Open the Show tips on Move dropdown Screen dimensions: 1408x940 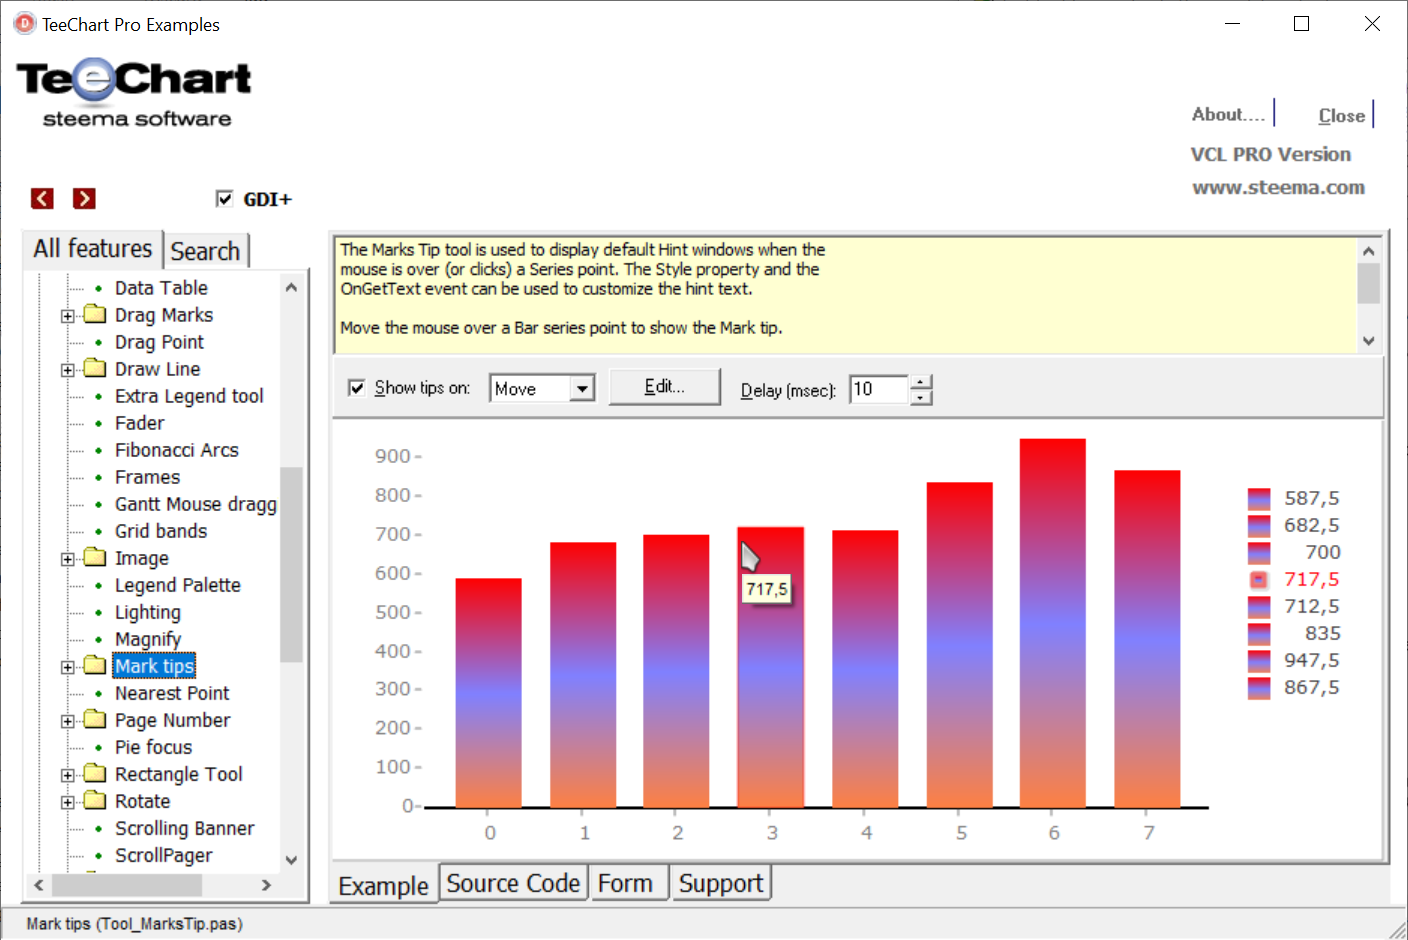coord(582,388)
